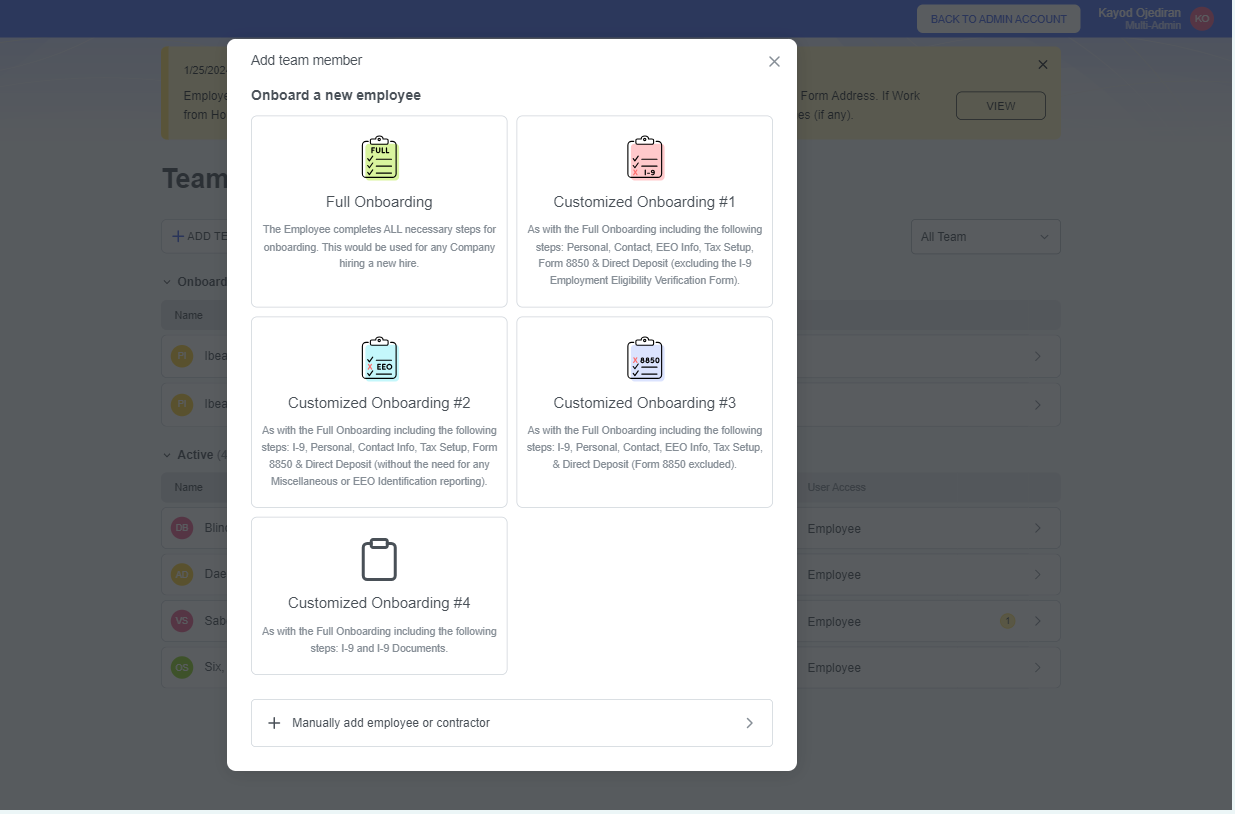Click the Customized Onboarding #1 I-9 clipboard icon
This screenshot has height=814, width=1235.
(x=645, y=158)
